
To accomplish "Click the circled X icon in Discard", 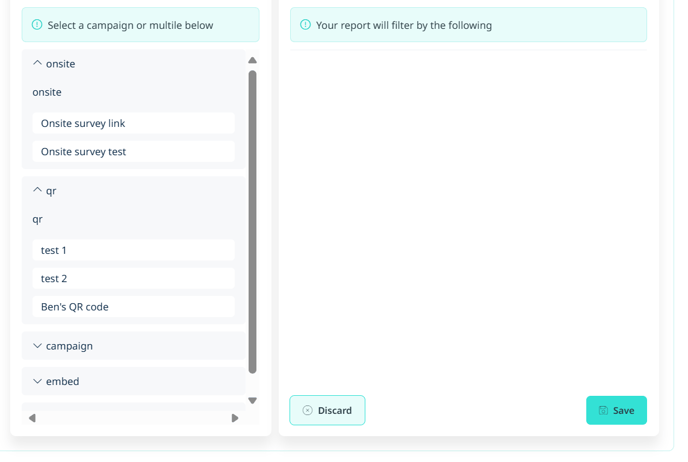I will tap(308, 410).
